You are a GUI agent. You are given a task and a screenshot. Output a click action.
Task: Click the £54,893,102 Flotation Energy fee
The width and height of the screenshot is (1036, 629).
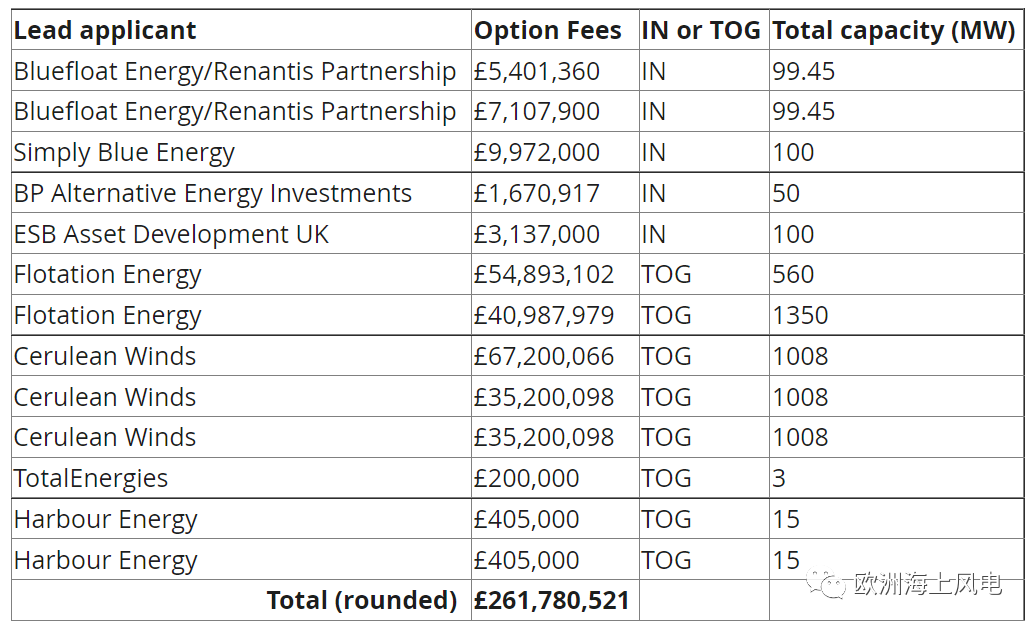point(544,275)
